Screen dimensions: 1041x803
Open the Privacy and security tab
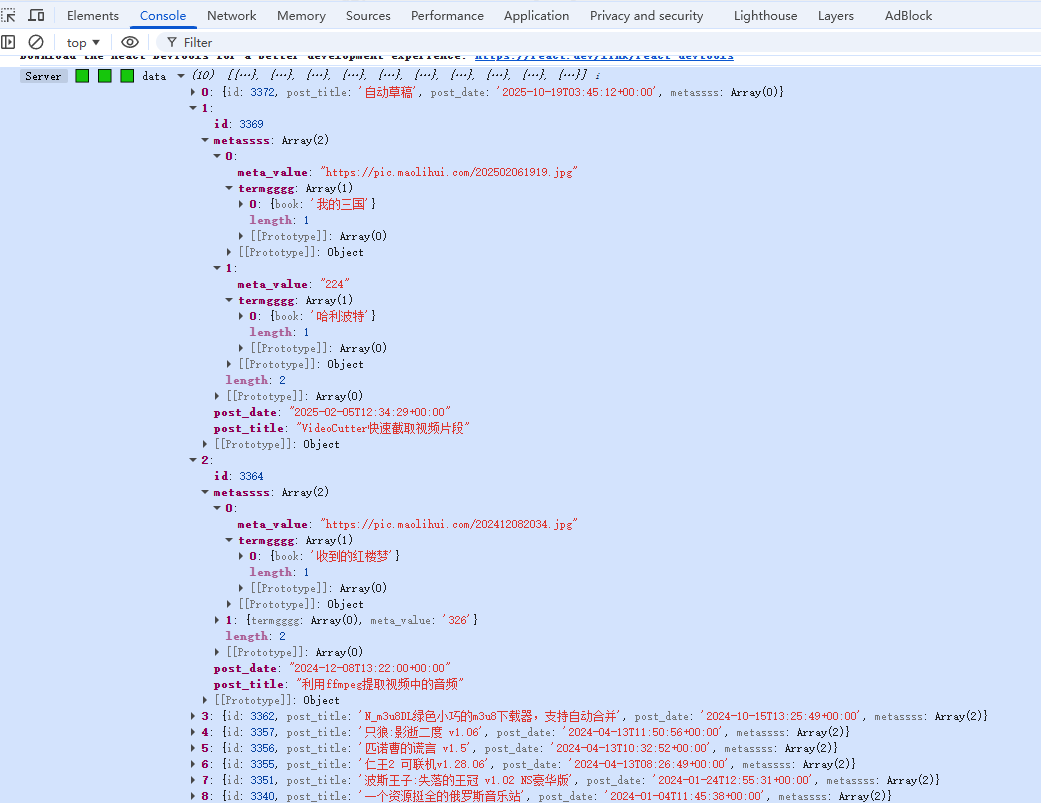647,15
